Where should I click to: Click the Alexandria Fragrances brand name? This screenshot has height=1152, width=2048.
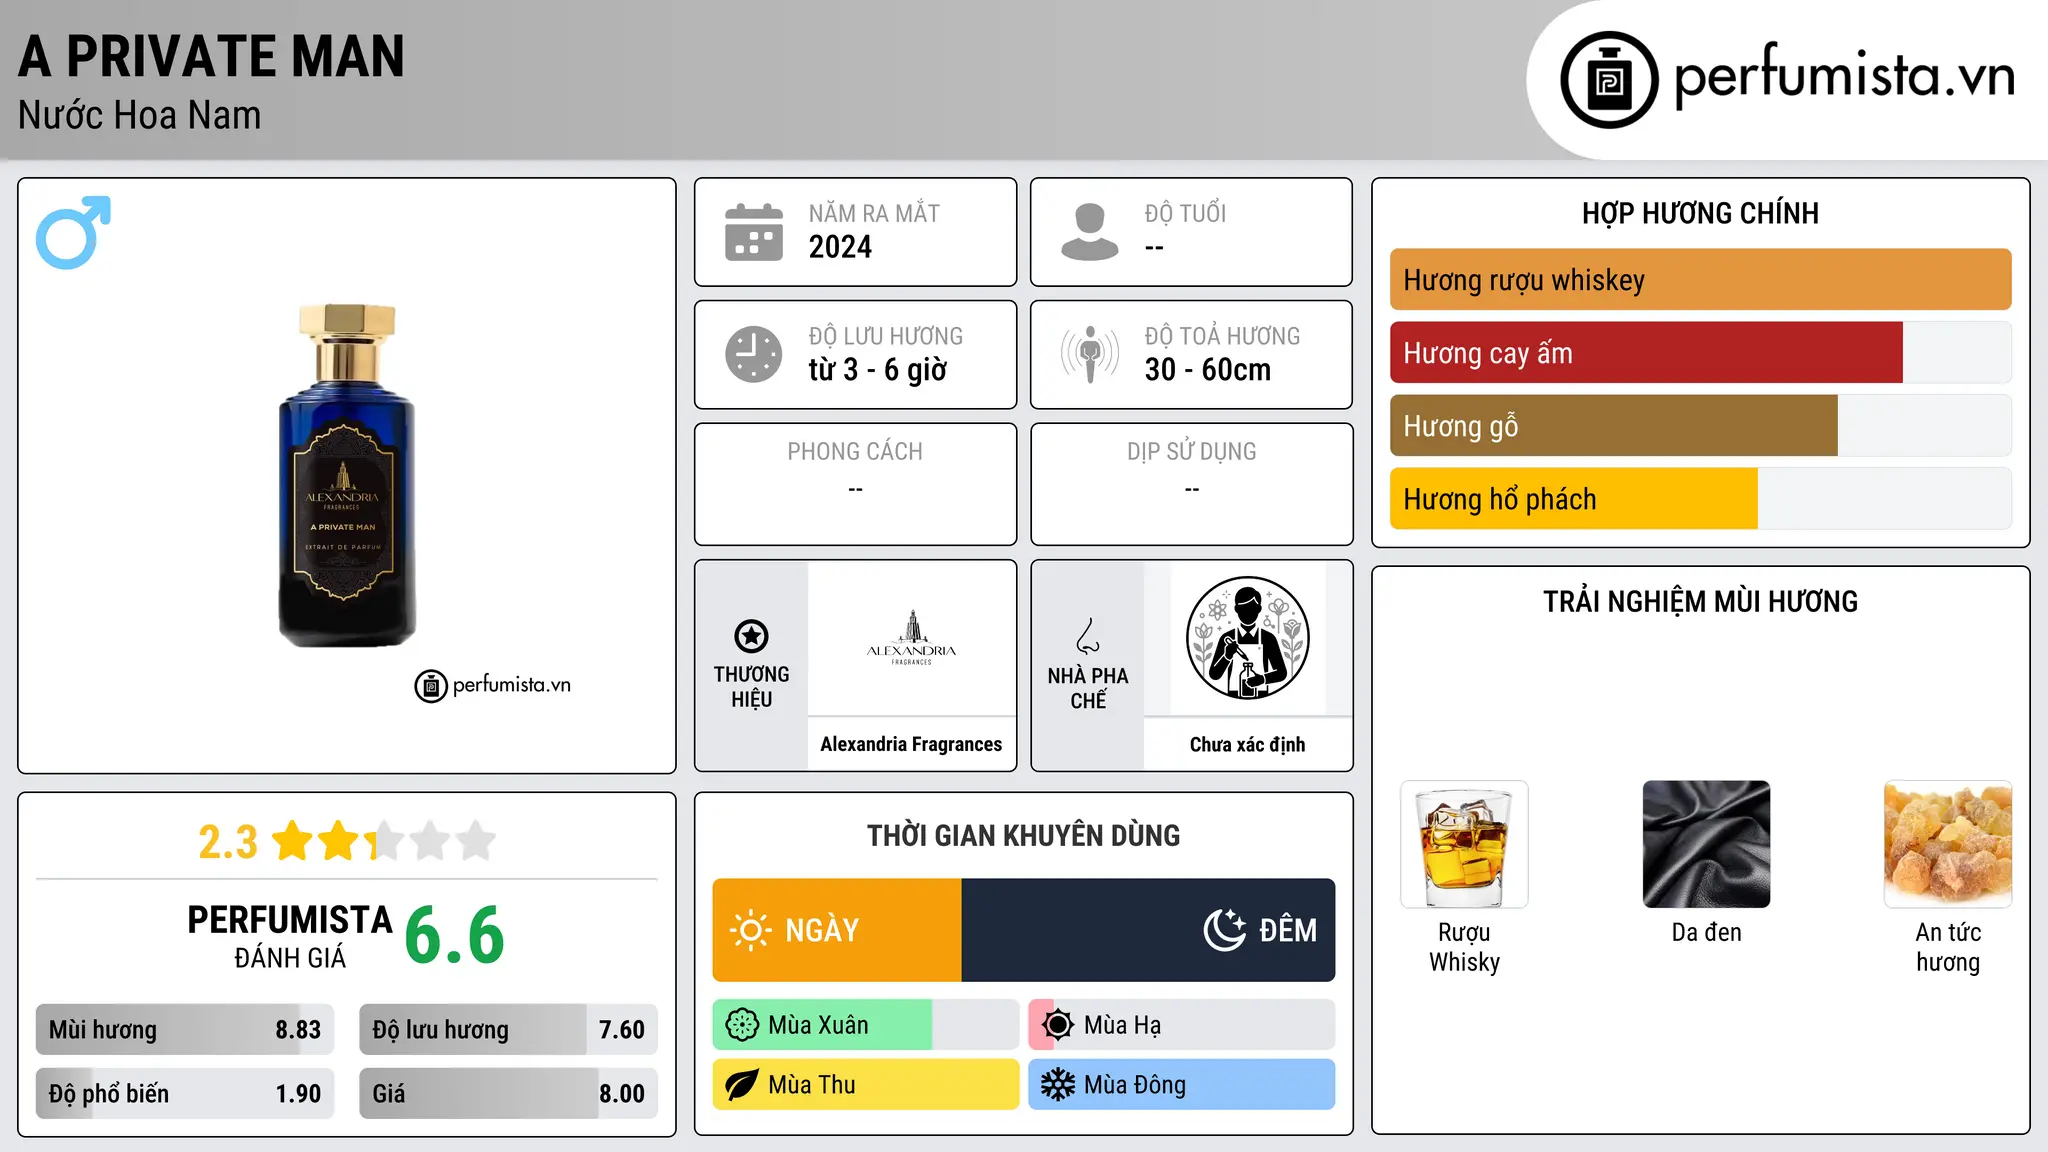911,744
